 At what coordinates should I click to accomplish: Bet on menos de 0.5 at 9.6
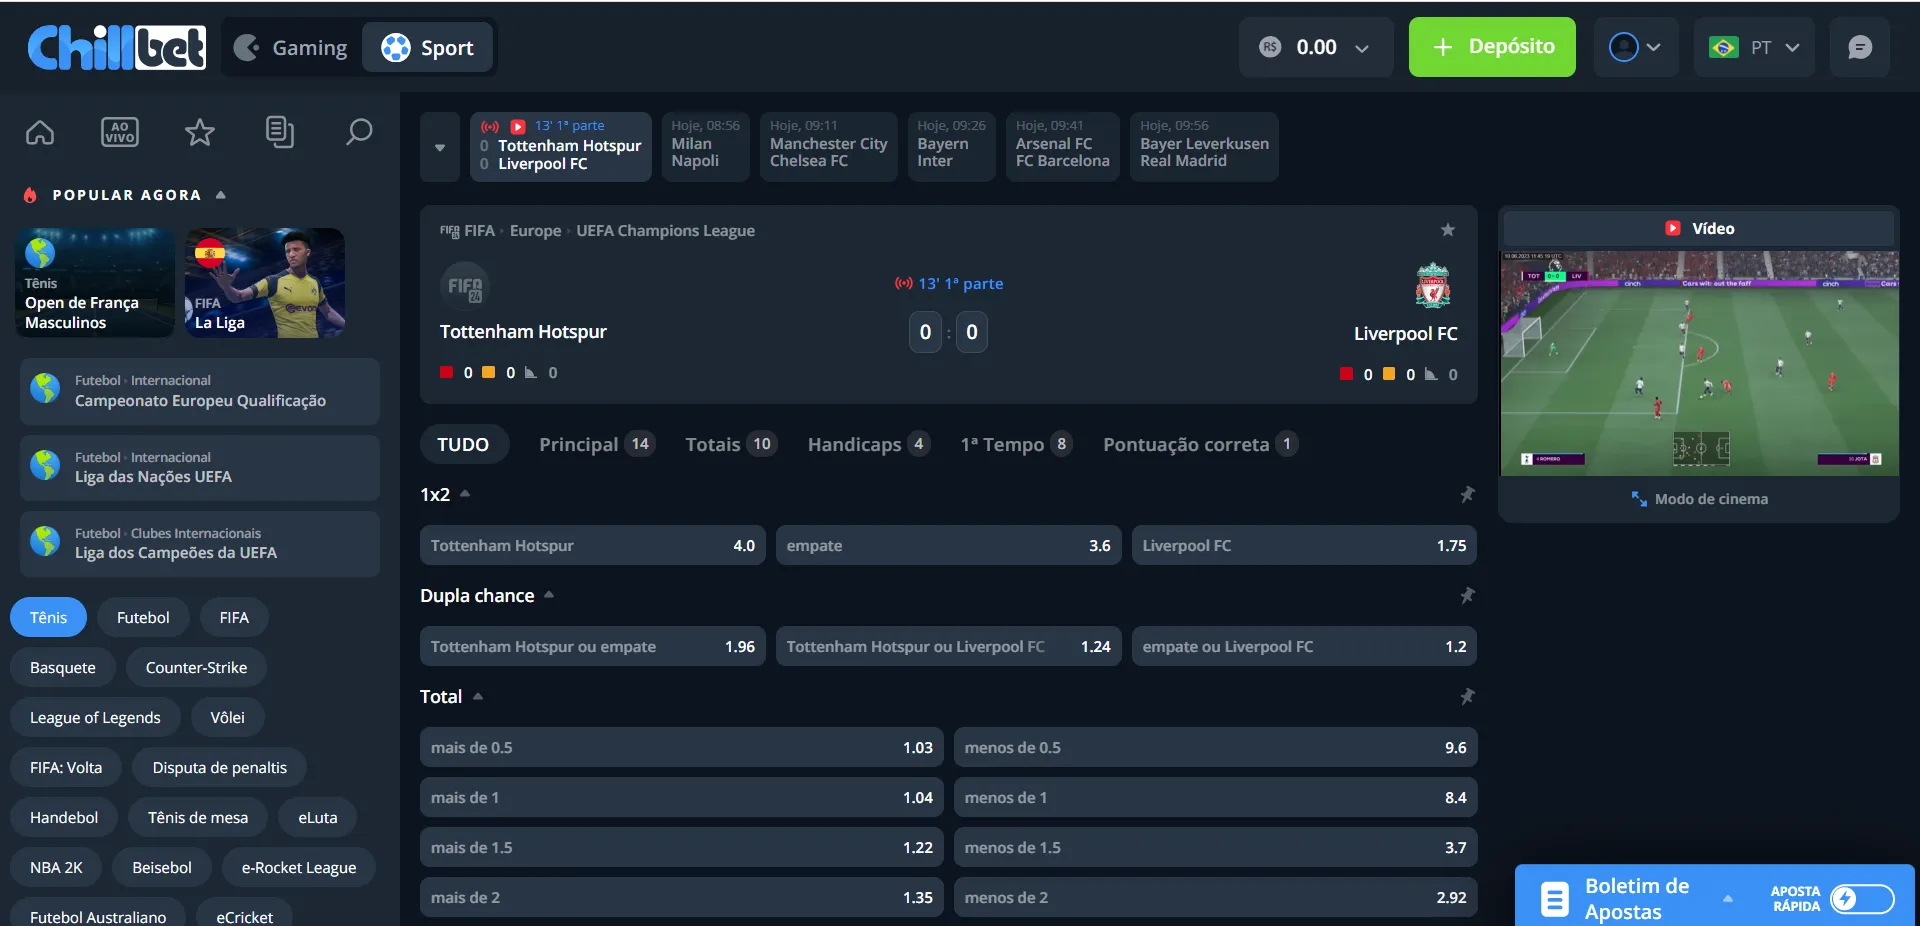point(1215,747)
